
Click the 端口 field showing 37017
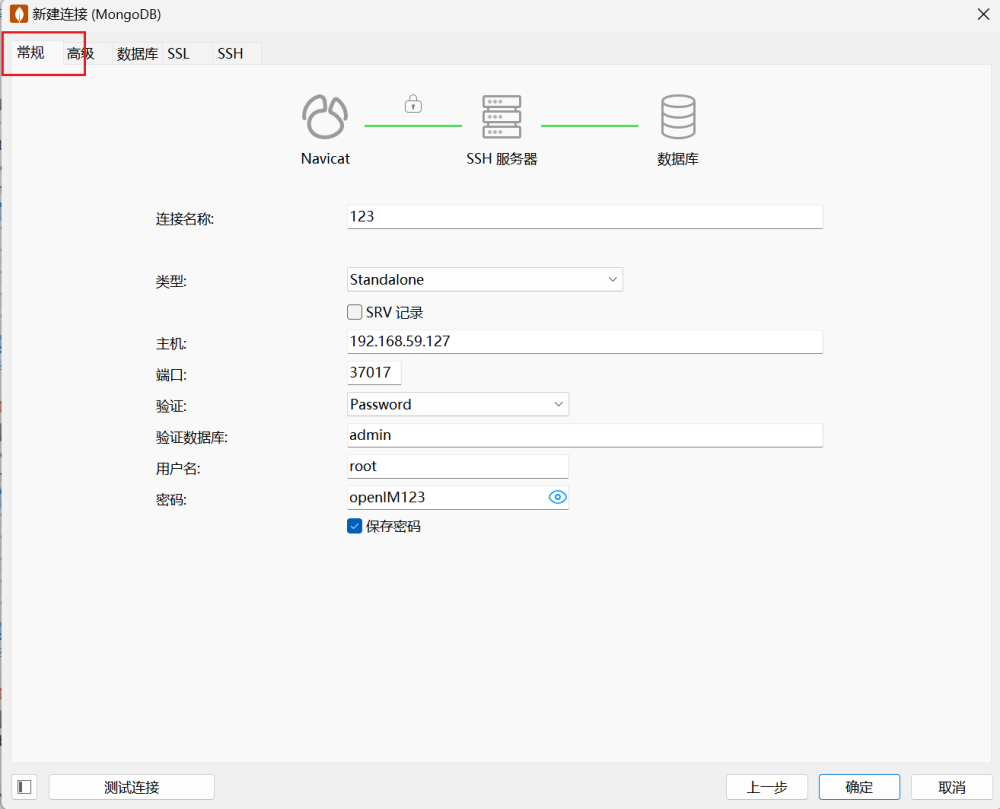pos(374,373)
